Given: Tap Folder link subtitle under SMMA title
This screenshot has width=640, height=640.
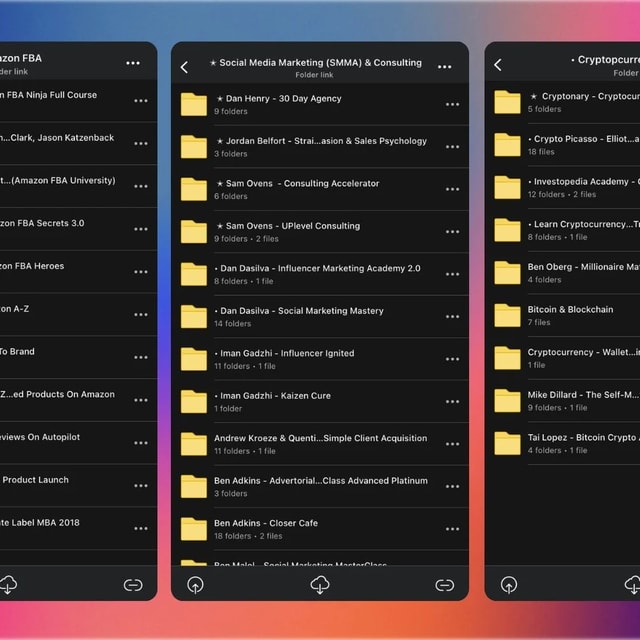Looking at the screenshot, I should click(x=314, y=75).
